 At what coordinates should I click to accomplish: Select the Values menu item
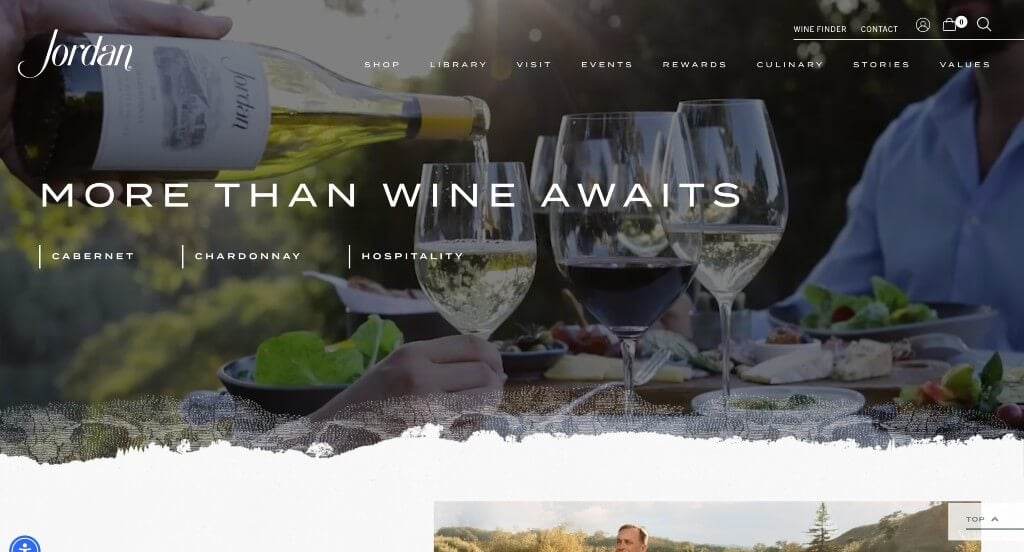point(965,65)
